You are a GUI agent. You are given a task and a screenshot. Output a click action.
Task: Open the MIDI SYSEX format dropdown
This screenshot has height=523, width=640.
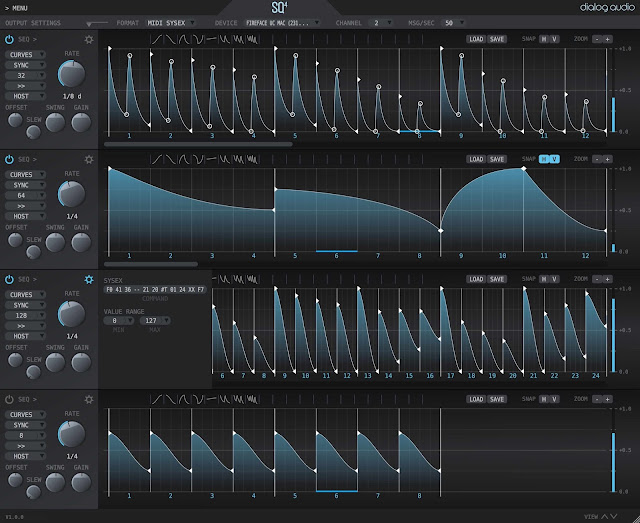click(x=171, y=23)
